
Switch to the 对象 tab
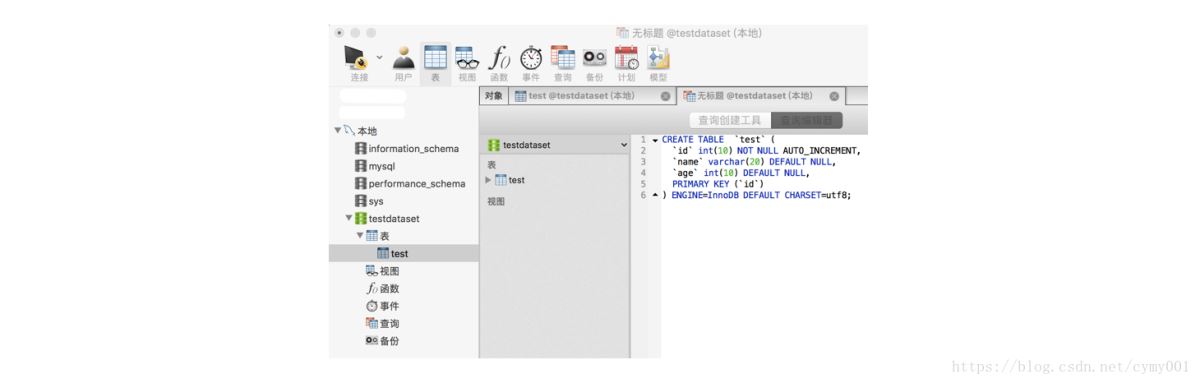click(x=494, y=96)
